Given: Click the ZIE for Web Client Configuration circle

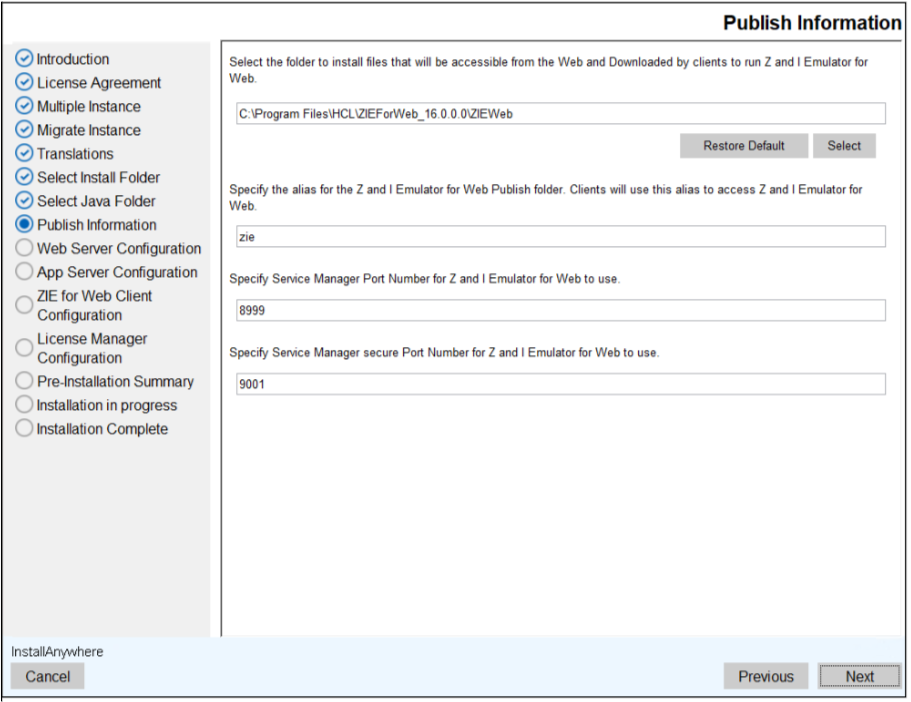Looking at the screenshot, I should [x=24, y=305].
